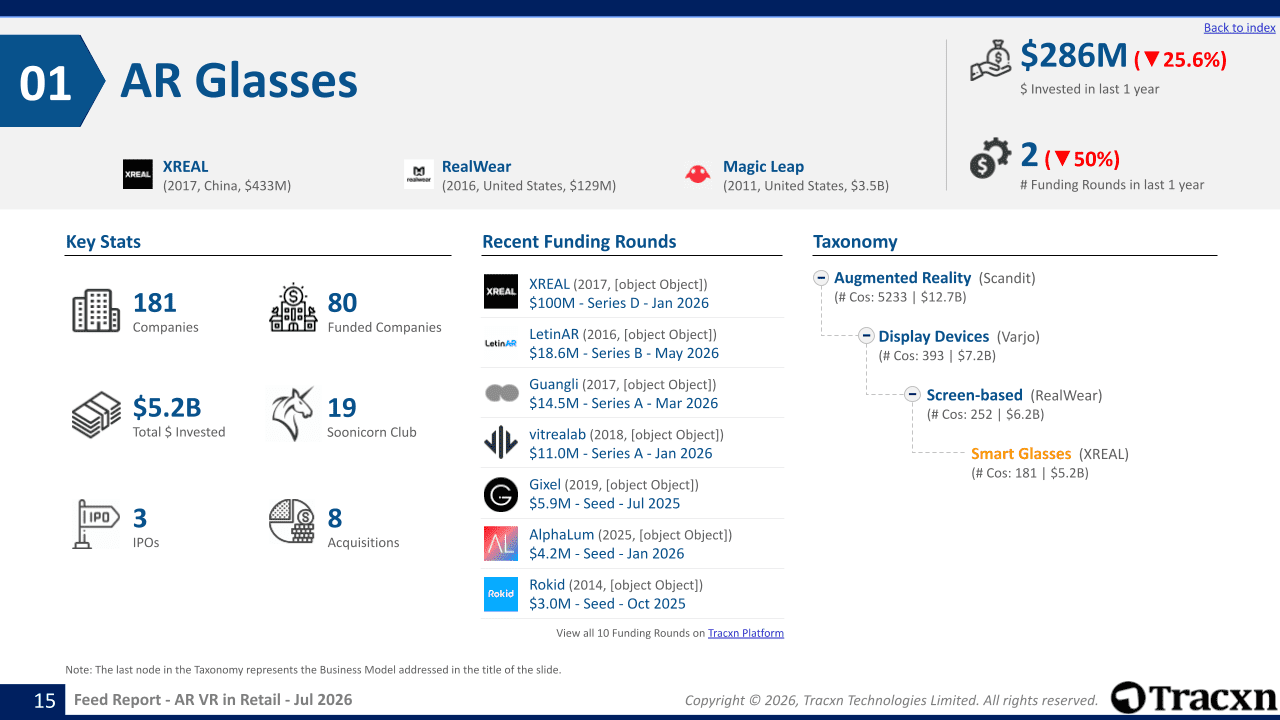Click the $5.2B Total Invested value
This screenshot has height=720, width=1280.
(167, 407)
